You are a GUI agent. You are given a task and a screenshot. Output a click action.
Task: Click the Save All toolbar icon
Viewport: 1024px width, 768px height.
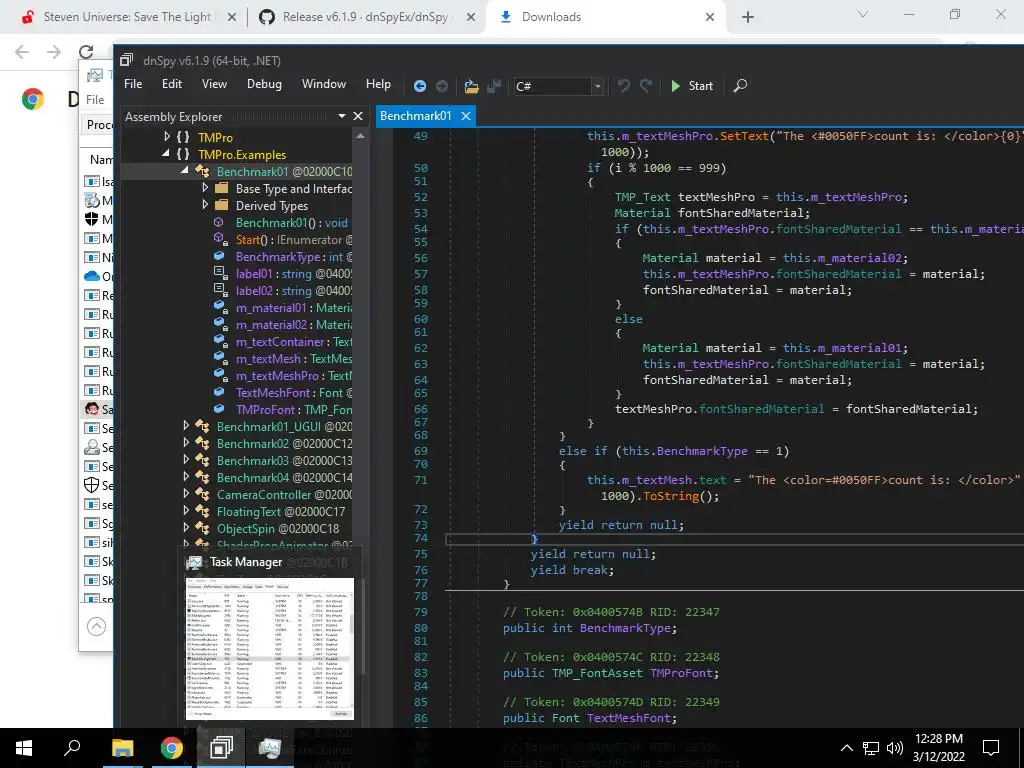click(x=494, y=86)
